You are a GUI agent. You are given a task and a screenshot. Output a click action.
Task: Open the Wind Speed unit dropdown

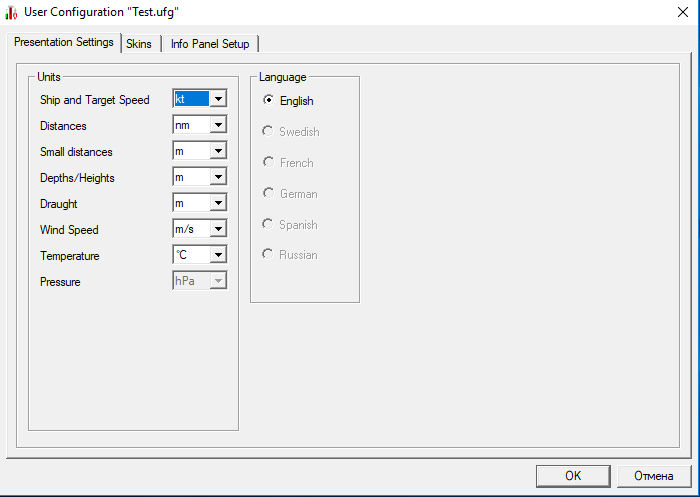pyautogui.click(x=218, y=229)
